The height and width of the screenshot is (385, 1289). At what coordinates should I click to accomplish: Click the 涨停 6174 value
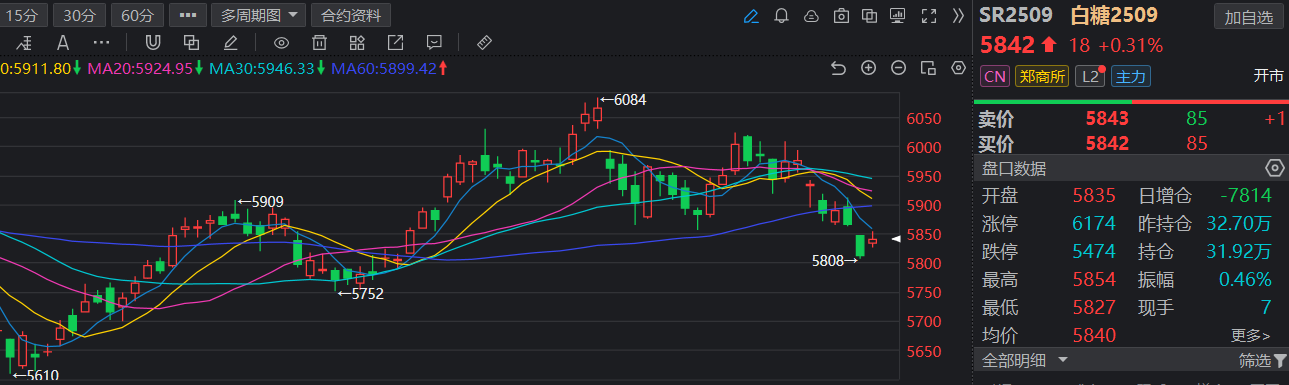pos(1095,223)
